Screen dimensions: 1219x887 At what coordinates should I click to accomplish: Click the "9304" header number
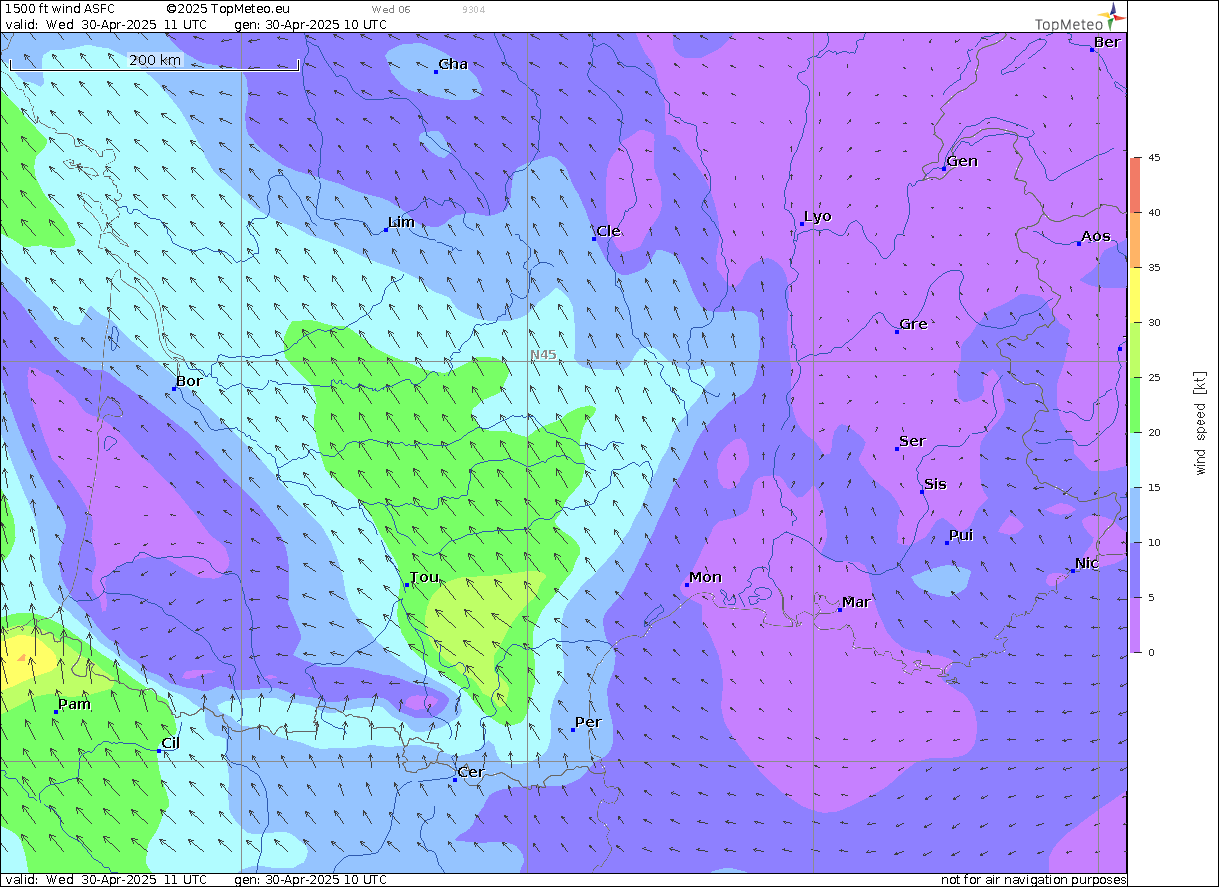pyautogui.click(x=474, y=9)
